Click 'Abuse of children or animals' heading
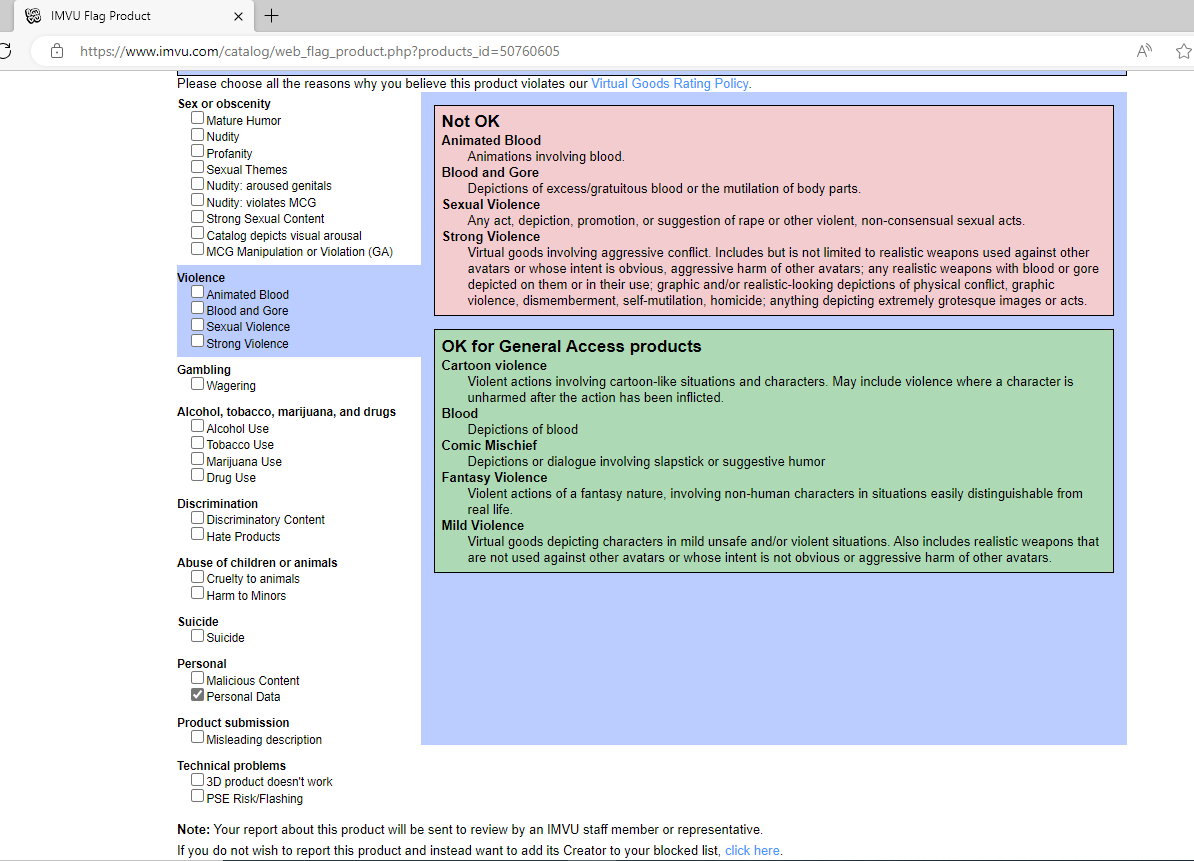This screenshot has height=861, width=1194. point(257,563)
